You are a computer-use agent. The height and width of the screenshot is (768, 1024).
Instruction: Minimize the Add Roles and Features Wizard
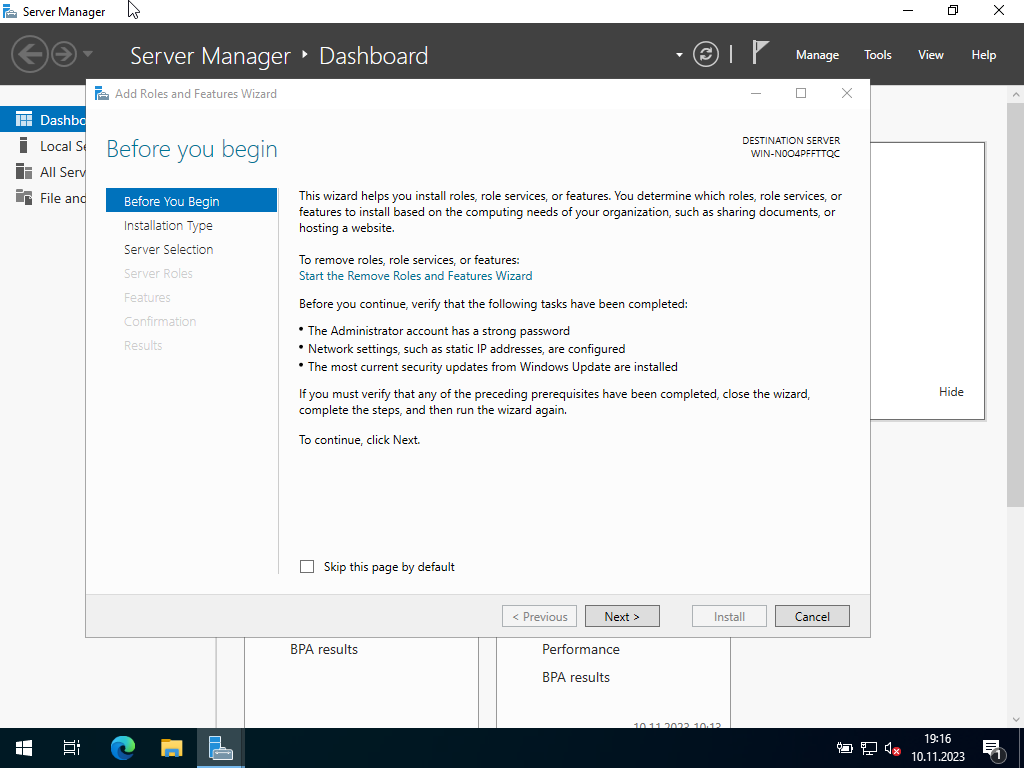(756, 93)
